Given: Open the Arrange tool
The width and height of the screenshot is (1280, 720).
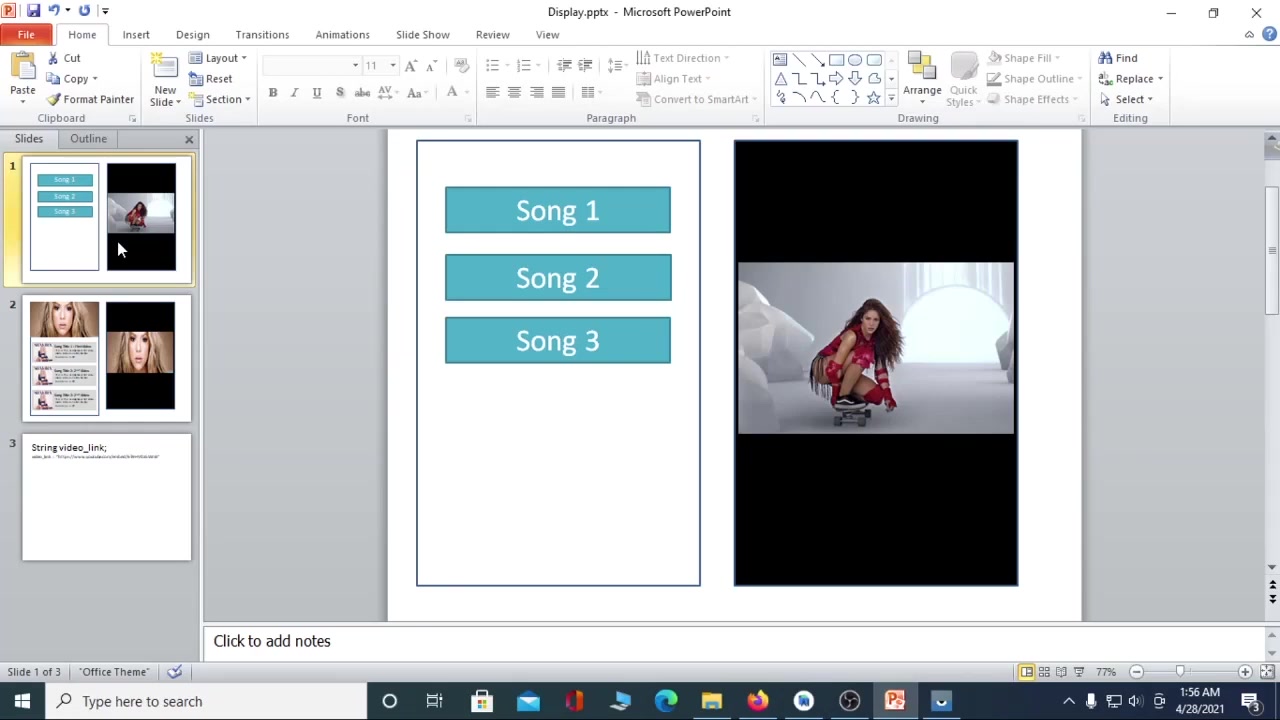Looking at the screenshot, I should coord(922,78).
